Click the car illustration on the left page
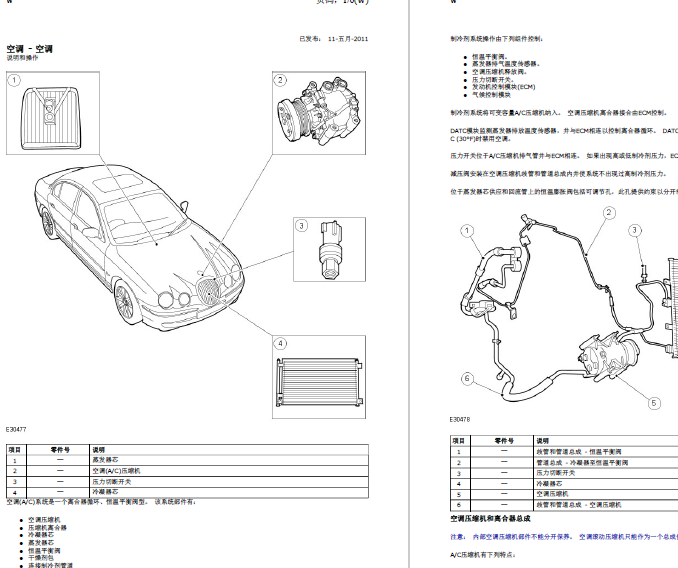This screenshot has width=678, height=568. tap(138, 246)
